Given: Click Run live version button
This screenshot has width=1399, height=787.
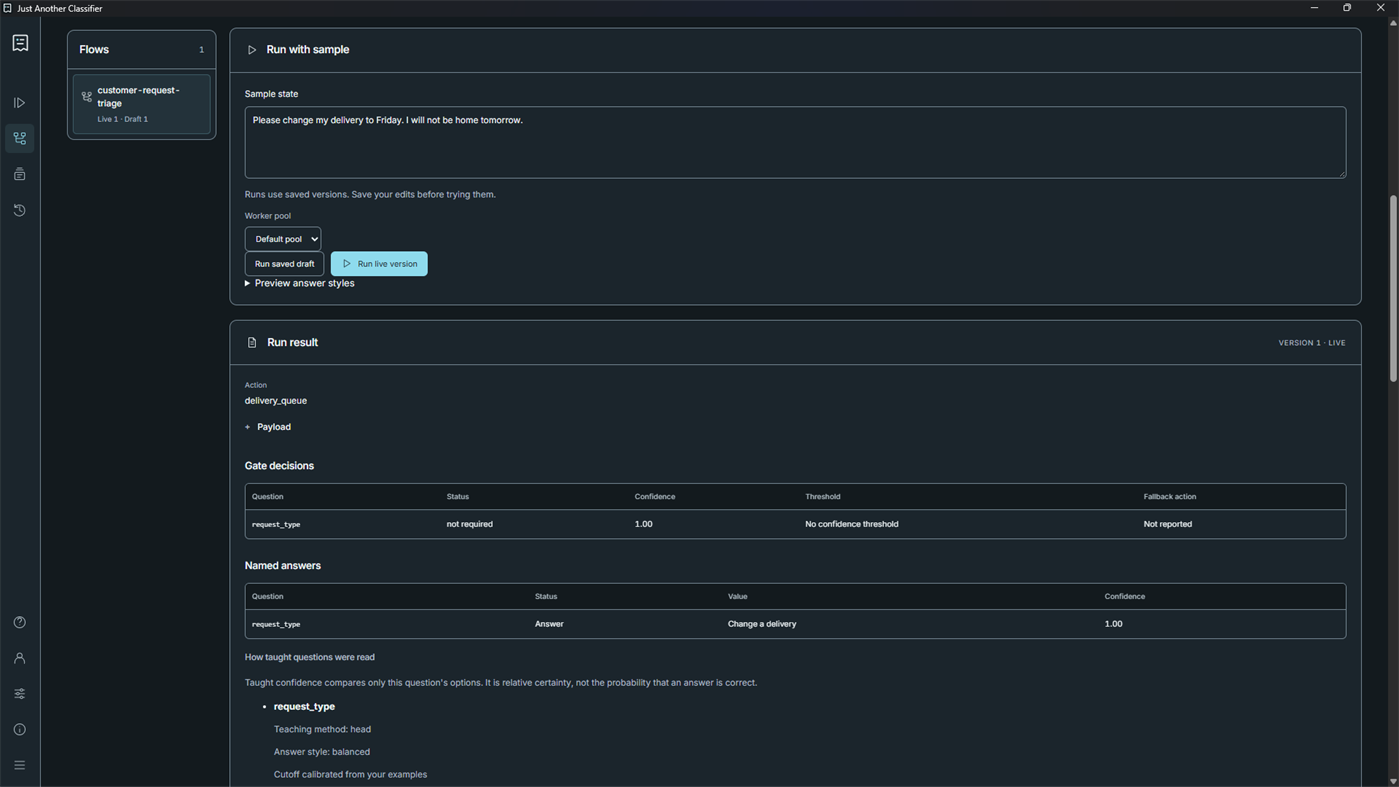Looking at the screenshot, I should (x=379, y=264).
